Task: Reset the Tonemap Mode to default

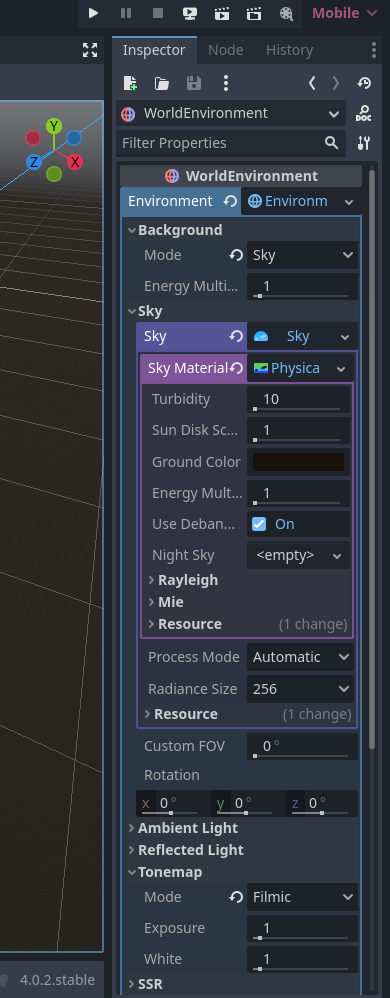Action: [x=237, y=897]
